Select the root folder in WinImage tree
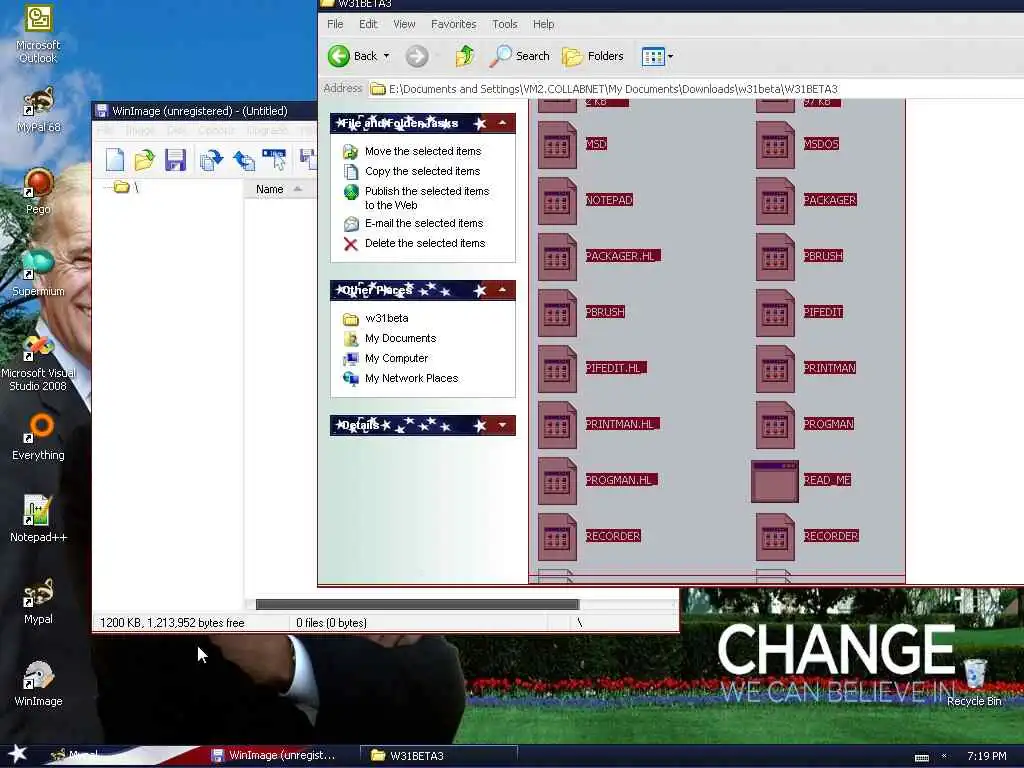 [126, 188]
